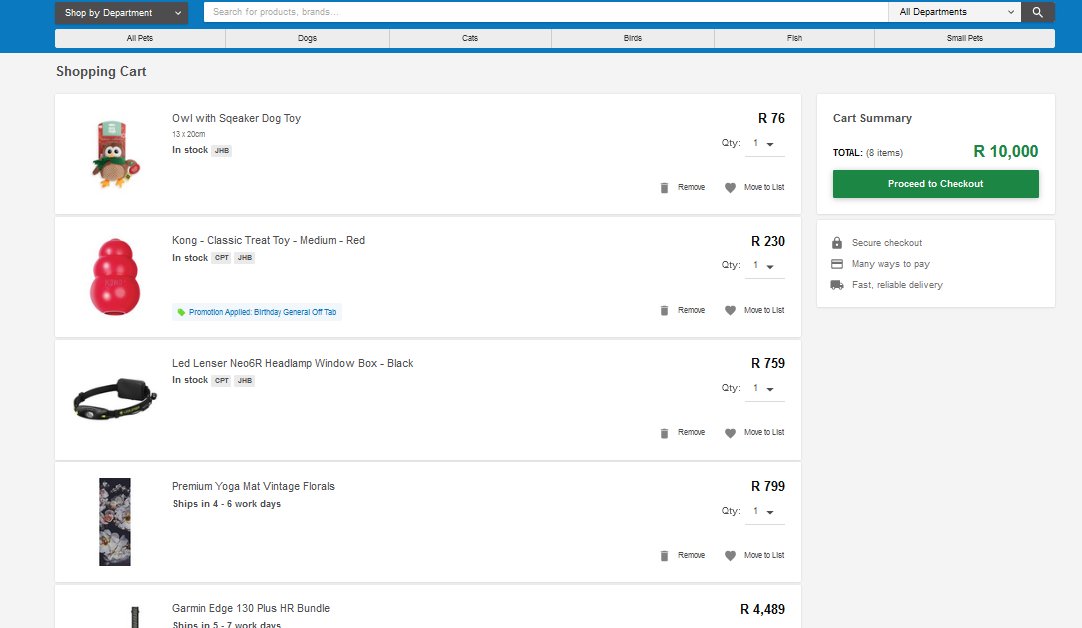Open Owl with Sqeaker Dog Toy product title
Viewport: 1082px width, 628px height.
coord(237,118)
